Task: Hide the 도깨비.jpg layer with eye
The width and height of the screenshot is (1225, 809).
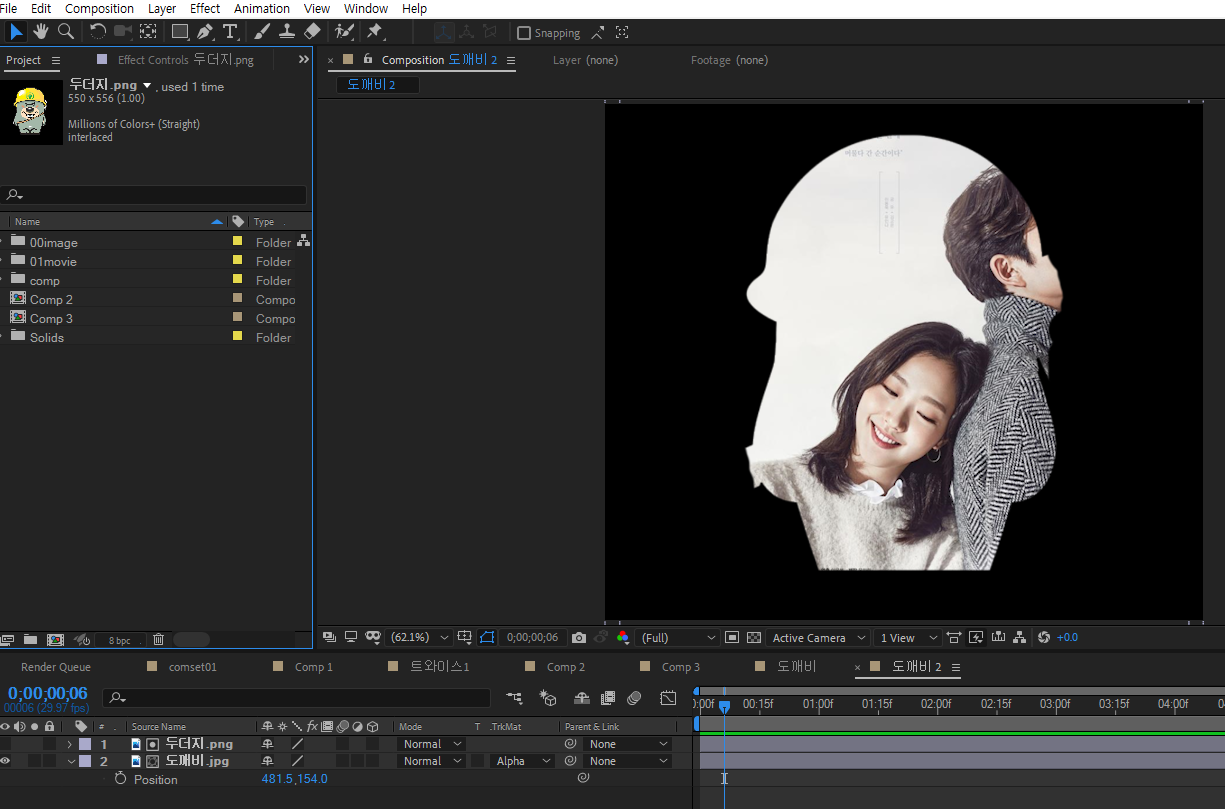Action: (x=6, y=761)
